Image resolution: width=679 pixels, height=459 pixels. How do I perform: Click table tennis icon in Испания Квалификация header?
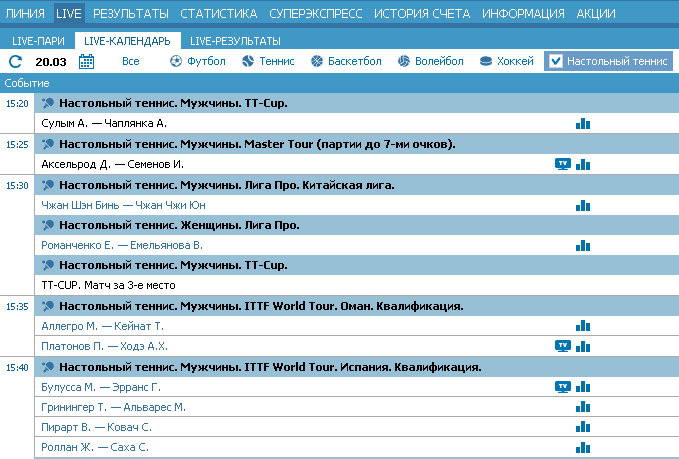[48, 367]
